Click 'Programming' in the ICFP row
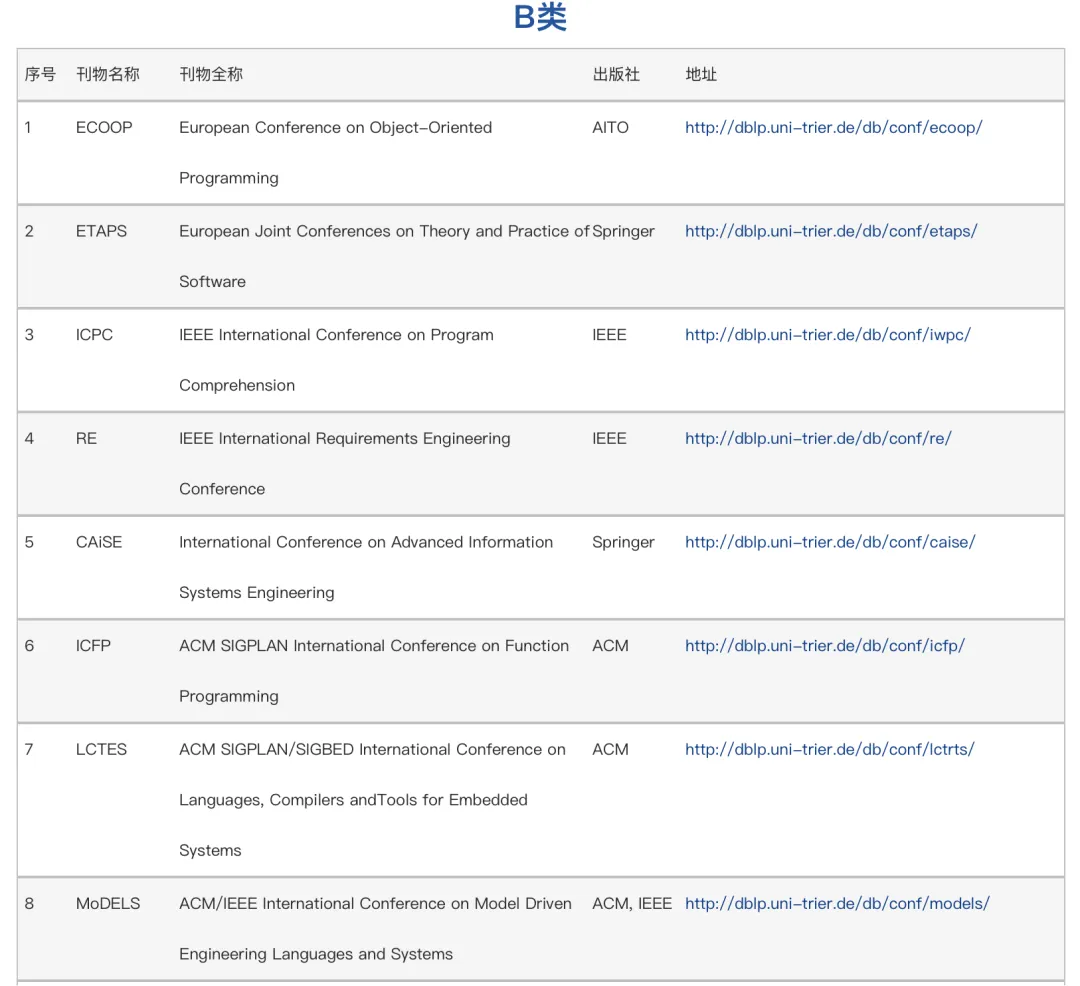Viewport: 1080px width, 986px height. (229, 697)
